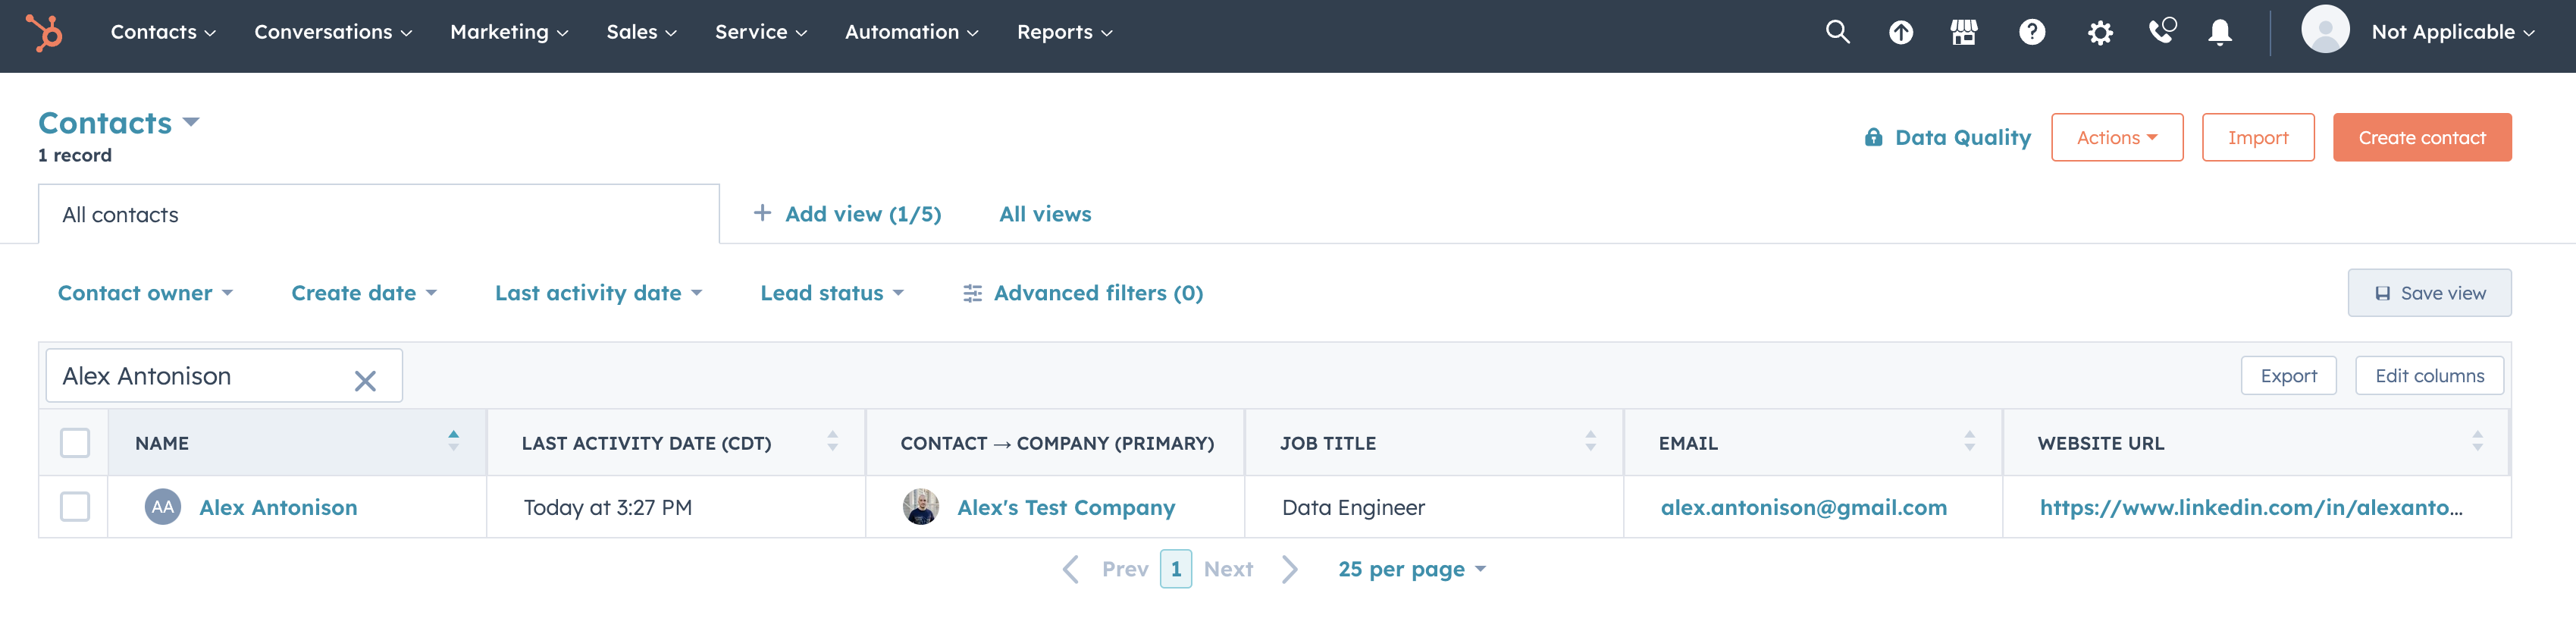
Task: Open the Lead status filter
Action: (x=831, y=293)
